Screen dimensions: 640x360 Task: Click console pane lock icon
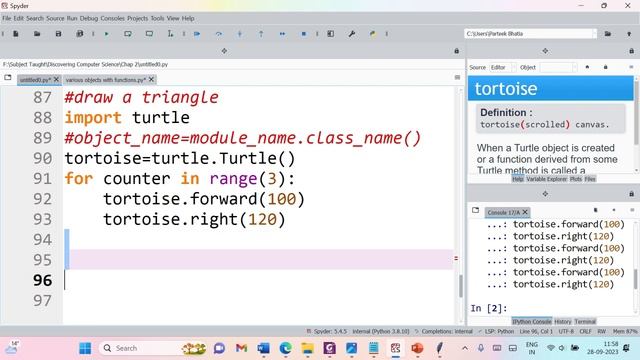(631, 194)
